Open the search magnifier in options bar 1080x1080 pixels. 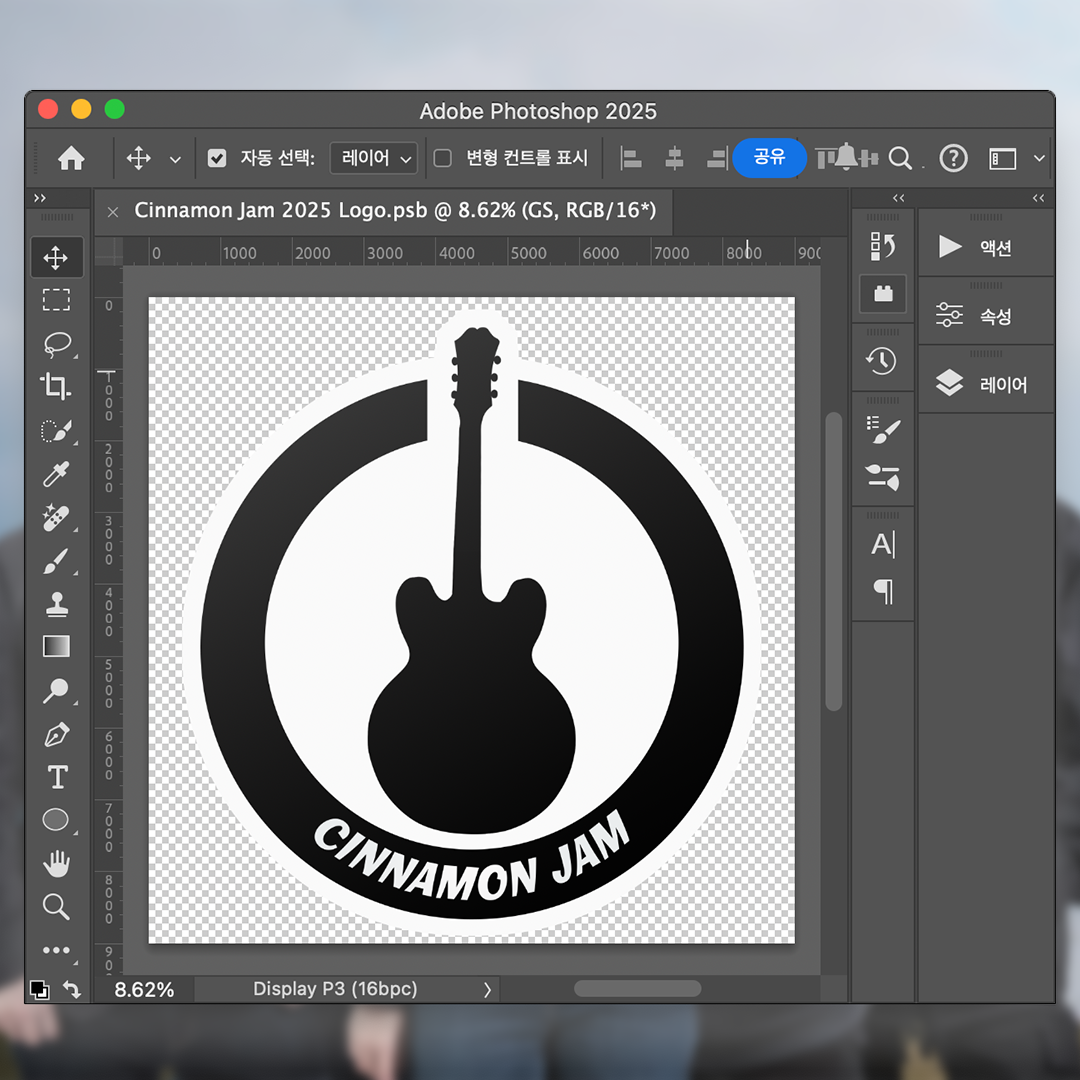tap(900, 158)
